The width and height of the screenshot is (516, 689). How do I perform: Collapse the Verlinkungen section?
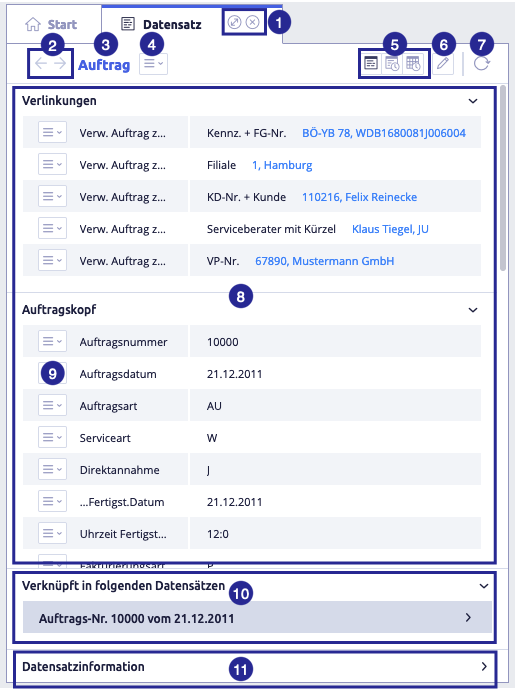[473, 101]
